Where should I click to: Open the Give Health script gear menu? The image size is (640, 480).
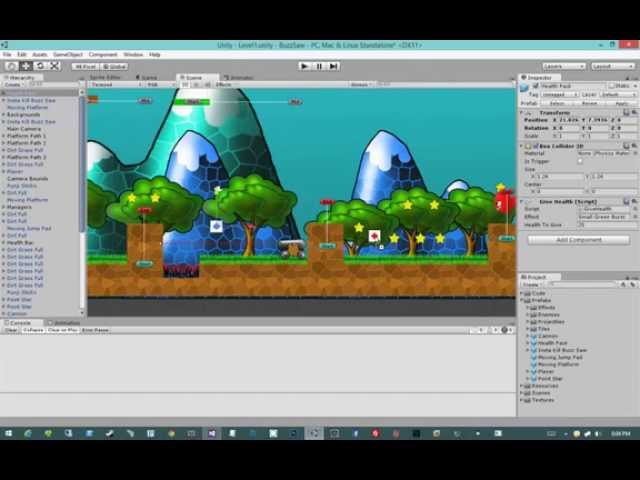pos(635,202)
